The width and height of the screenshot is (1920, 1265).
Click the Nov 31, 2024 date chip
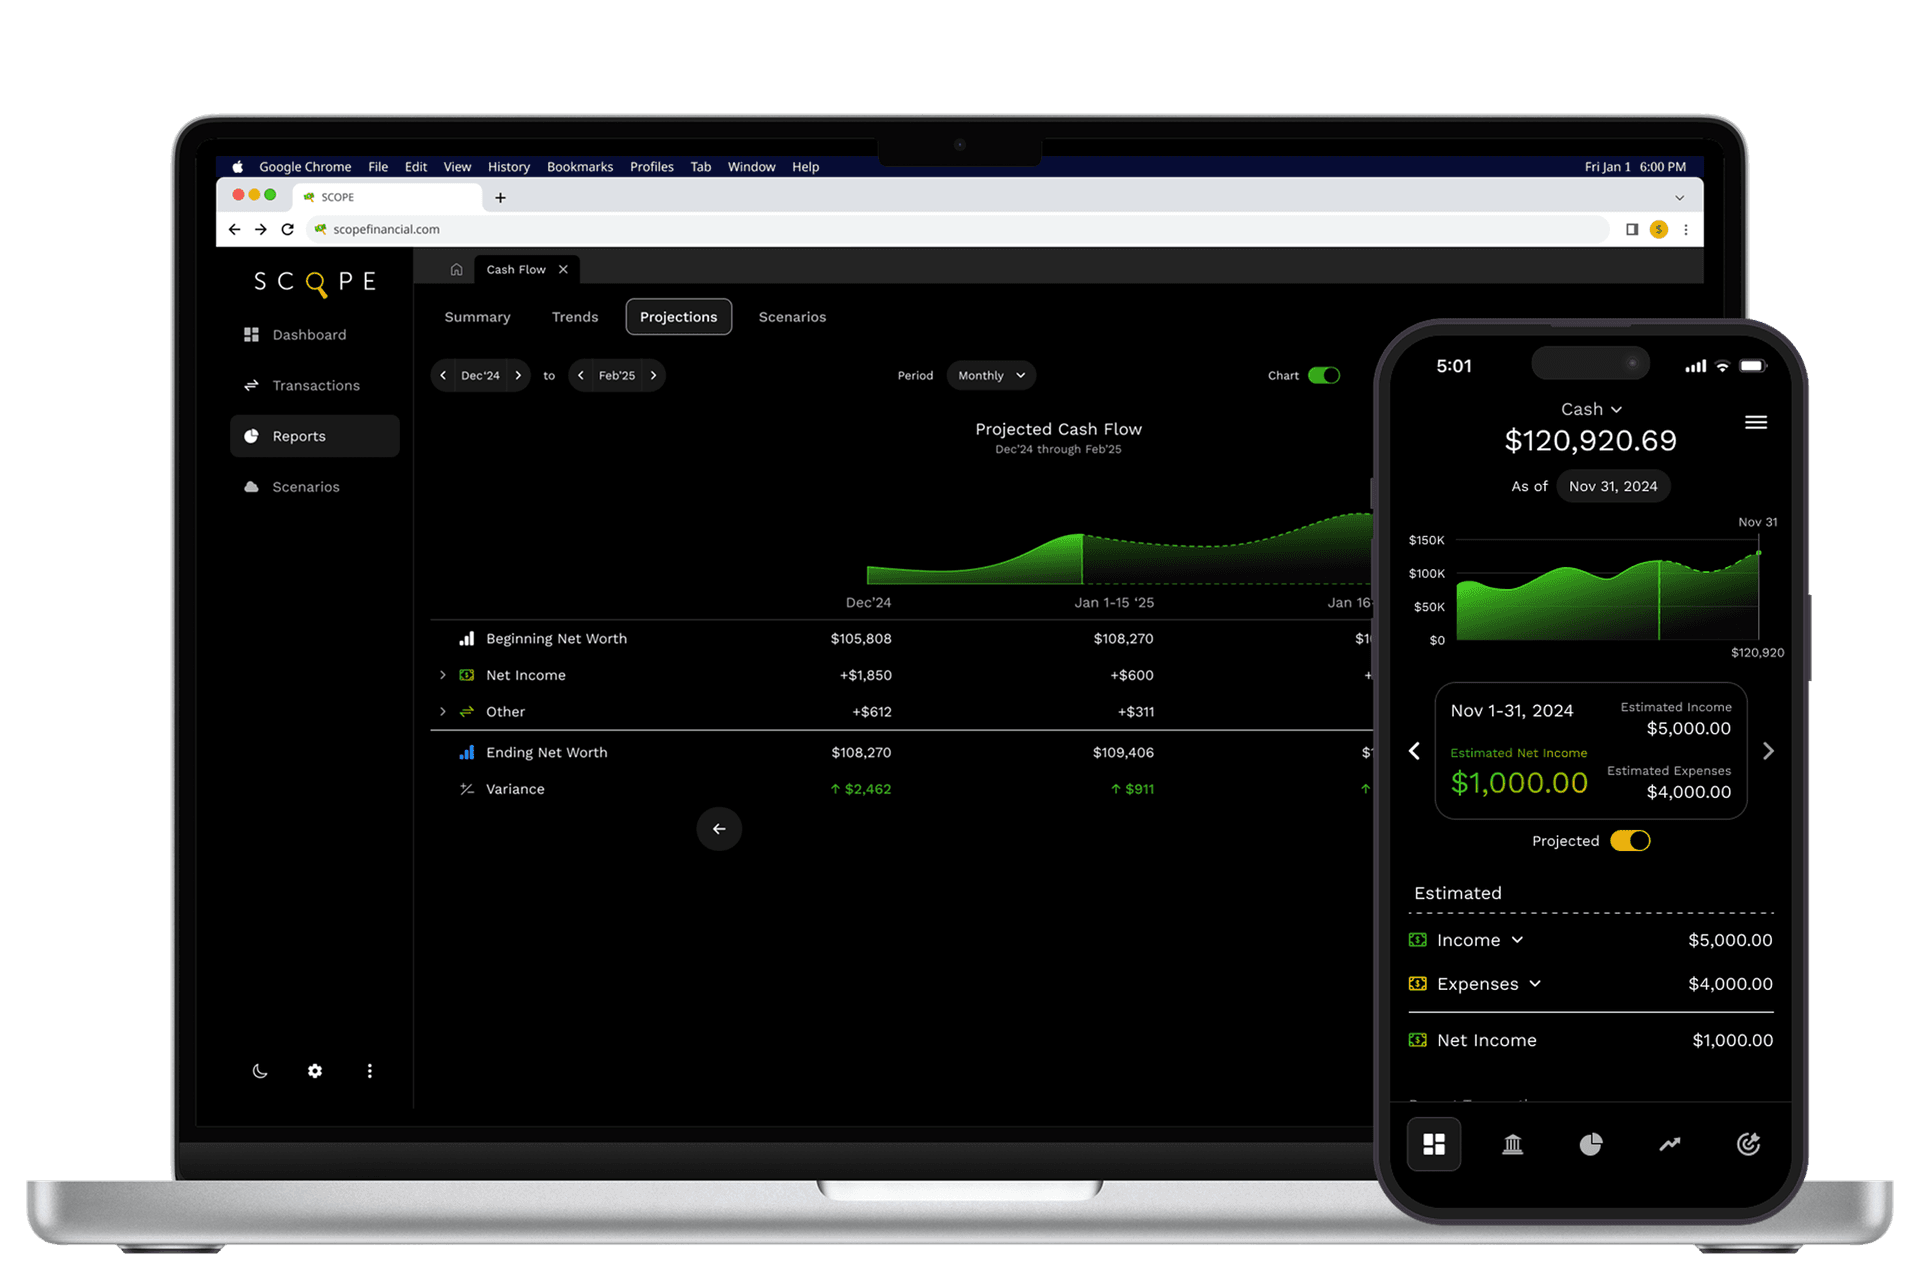1612,486
